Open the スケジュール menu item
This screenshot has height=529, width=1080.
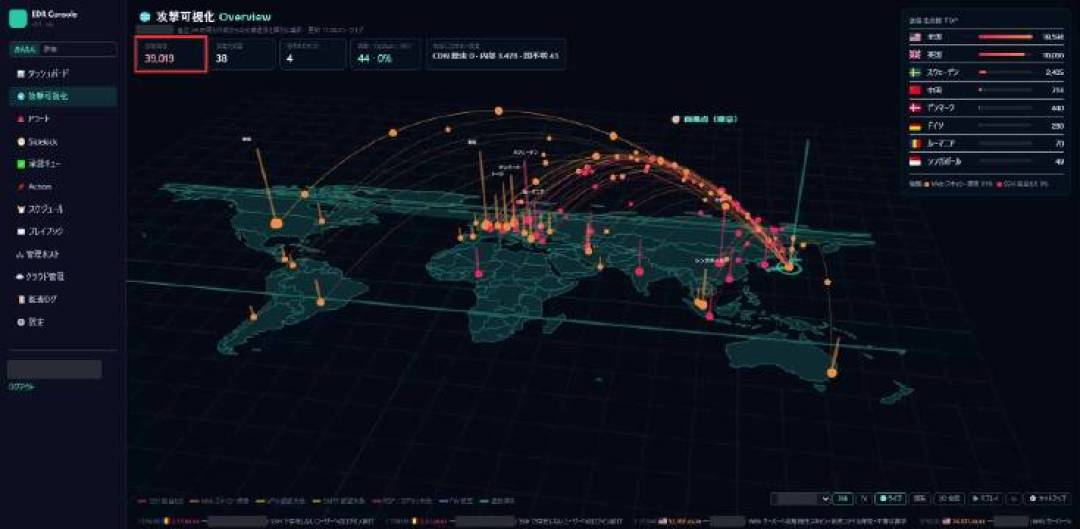(x=63, y=209)
